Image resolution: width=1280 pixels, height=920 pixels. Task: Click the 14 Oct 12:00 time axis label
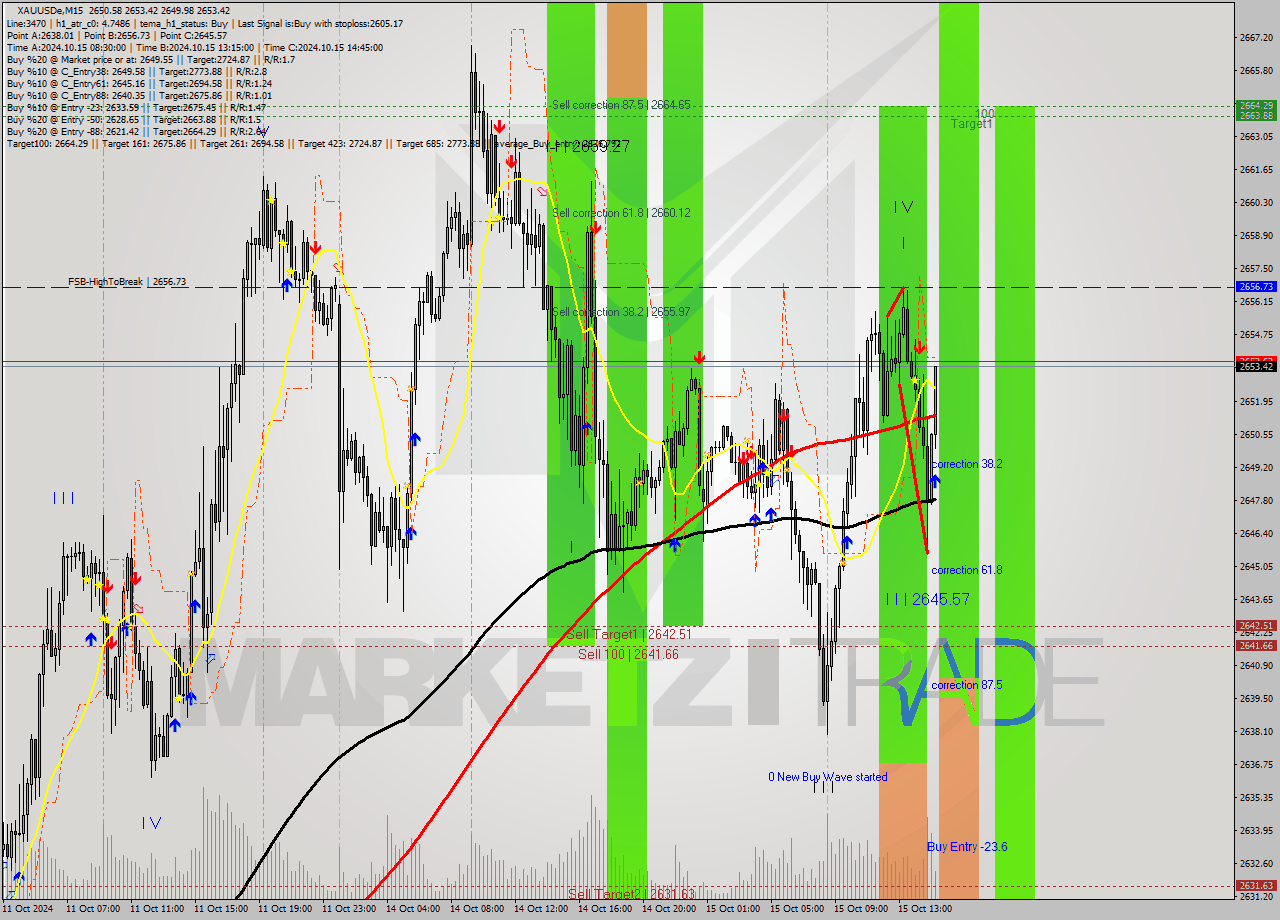[539, 909]
